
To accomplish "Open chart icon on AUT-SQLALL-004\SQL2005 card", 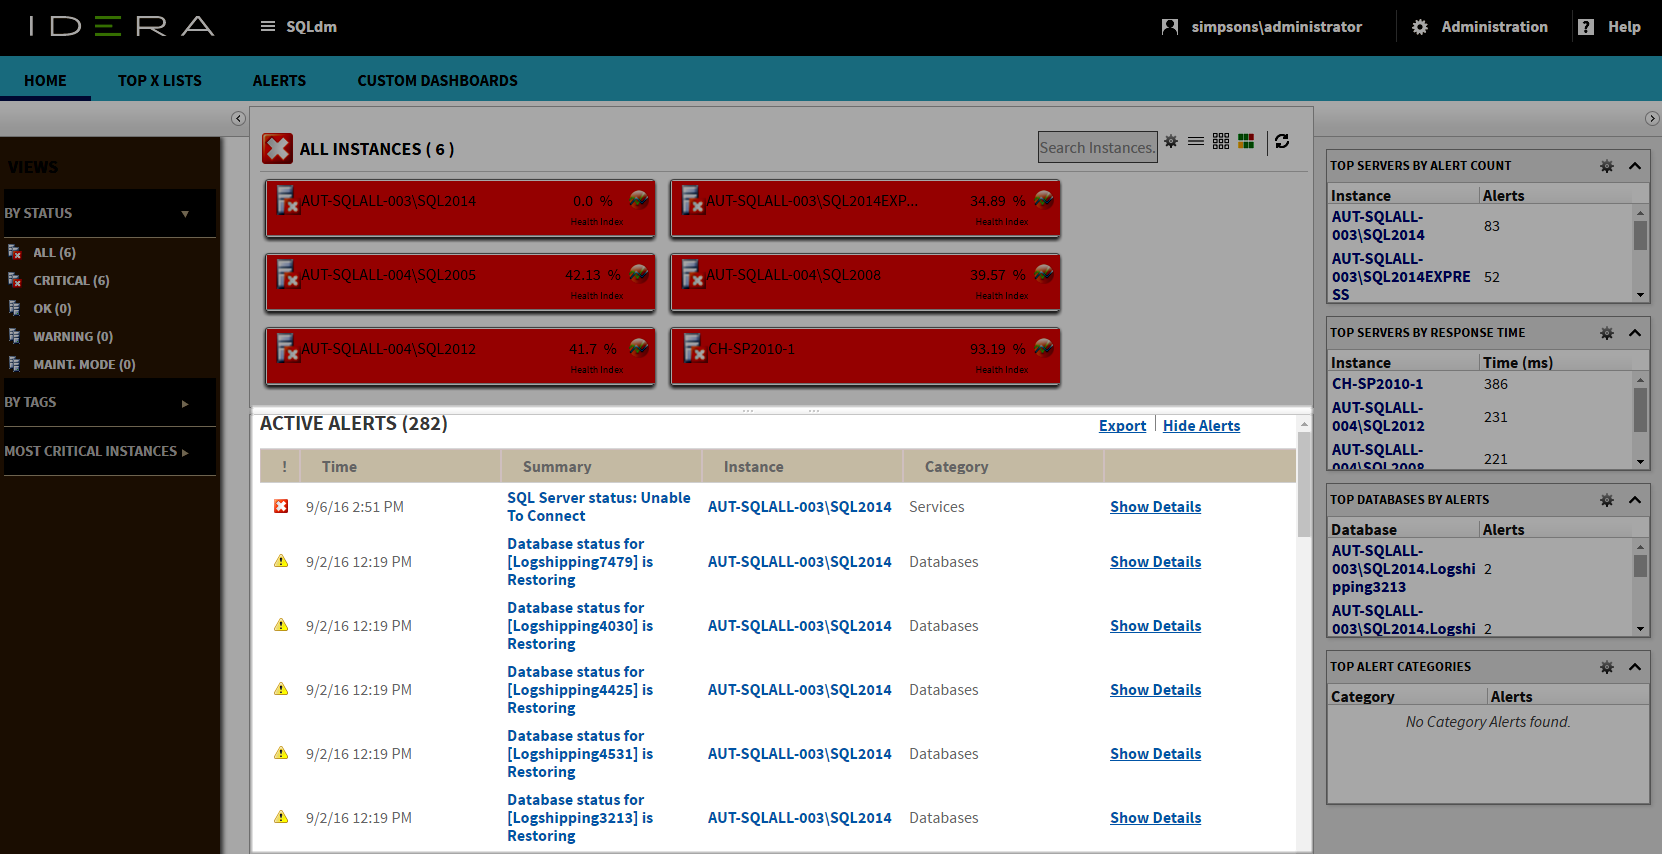I will (x=639, y=274).
